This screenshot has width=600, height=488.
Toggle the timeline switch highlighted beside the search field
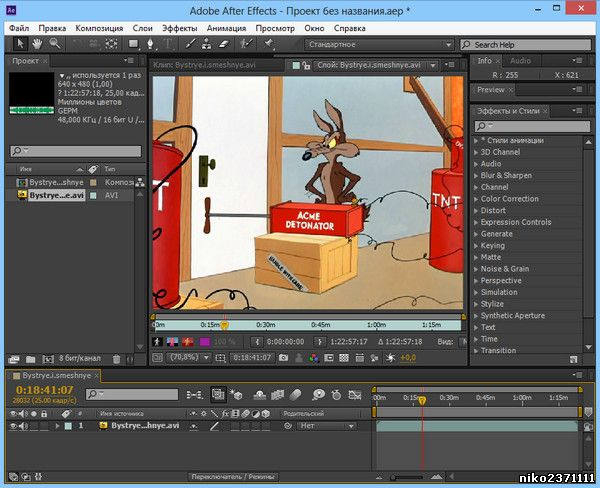217,395
